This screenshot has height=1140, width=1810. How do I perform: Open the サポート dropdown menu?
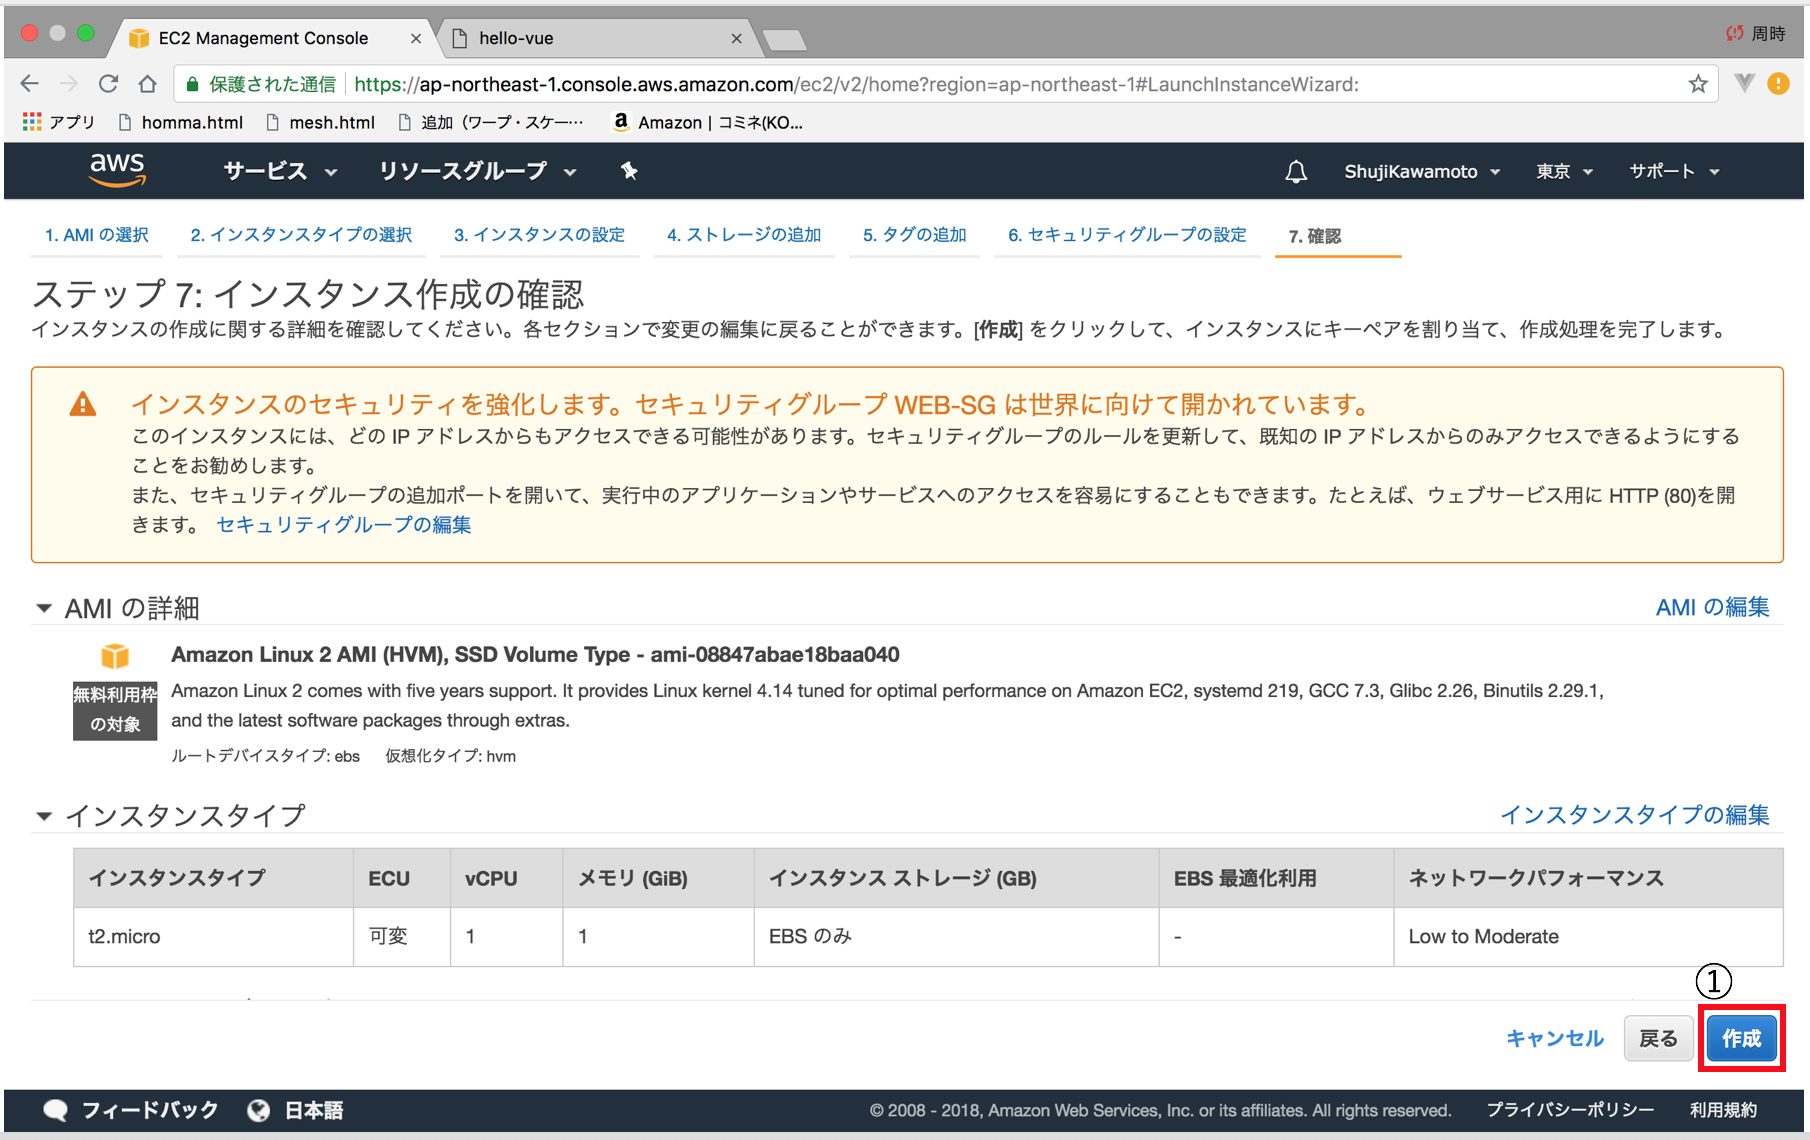[1675, 171]
